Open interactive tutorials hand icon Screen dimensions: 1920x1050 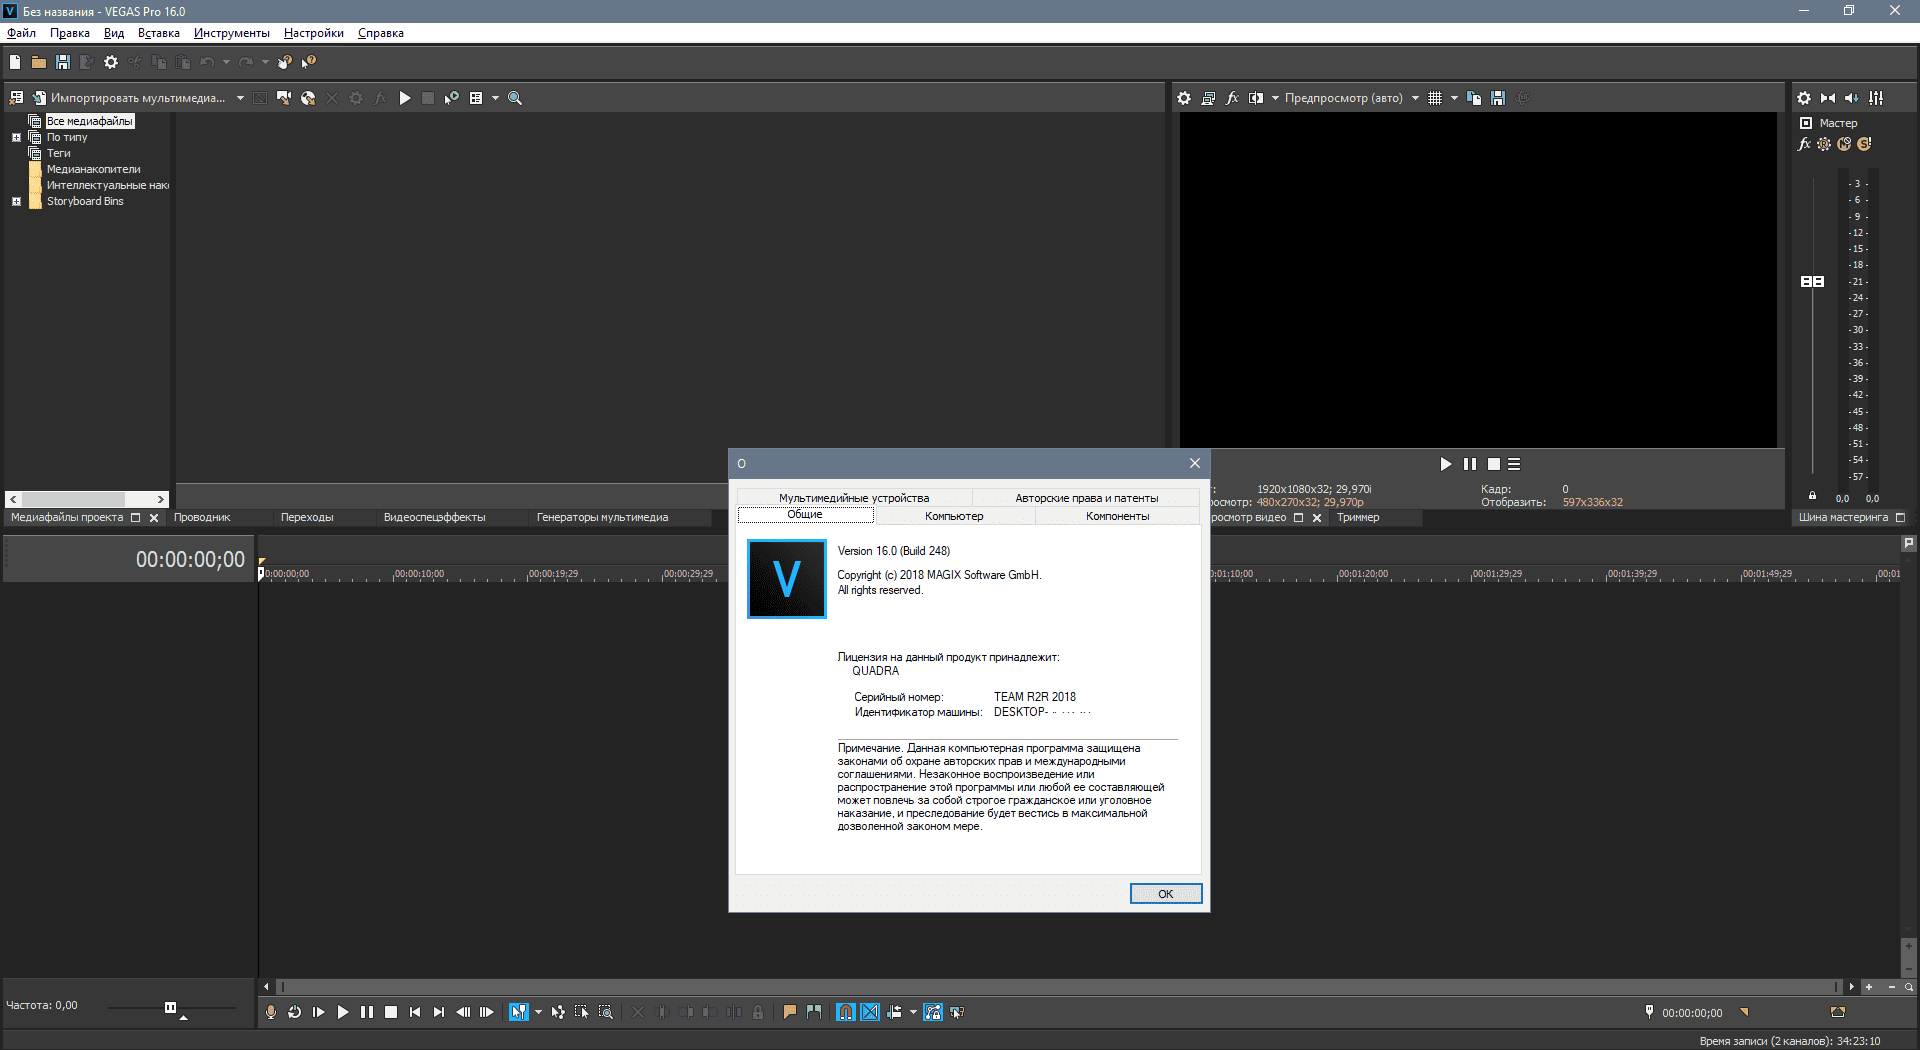tap(285, 62)
